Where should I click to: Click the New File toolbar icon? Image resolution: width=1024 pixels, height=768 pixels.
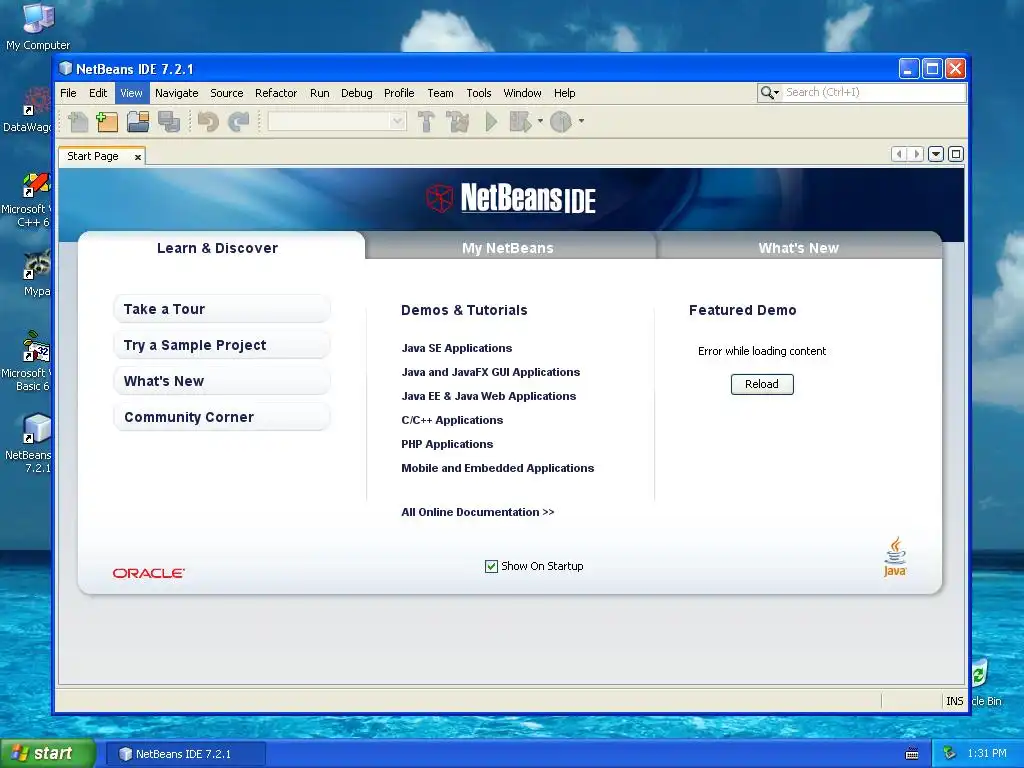pyautogui.click(x=78, y=121)
